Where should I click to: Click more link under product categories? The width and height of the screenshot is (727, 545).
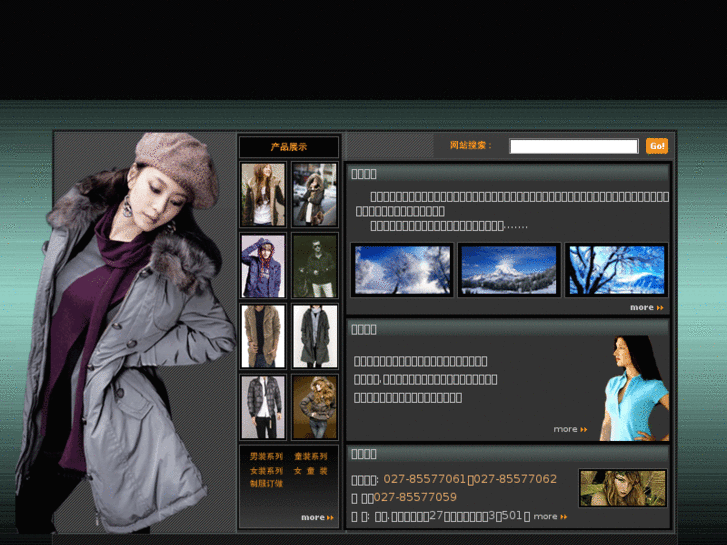coord(317,517)
